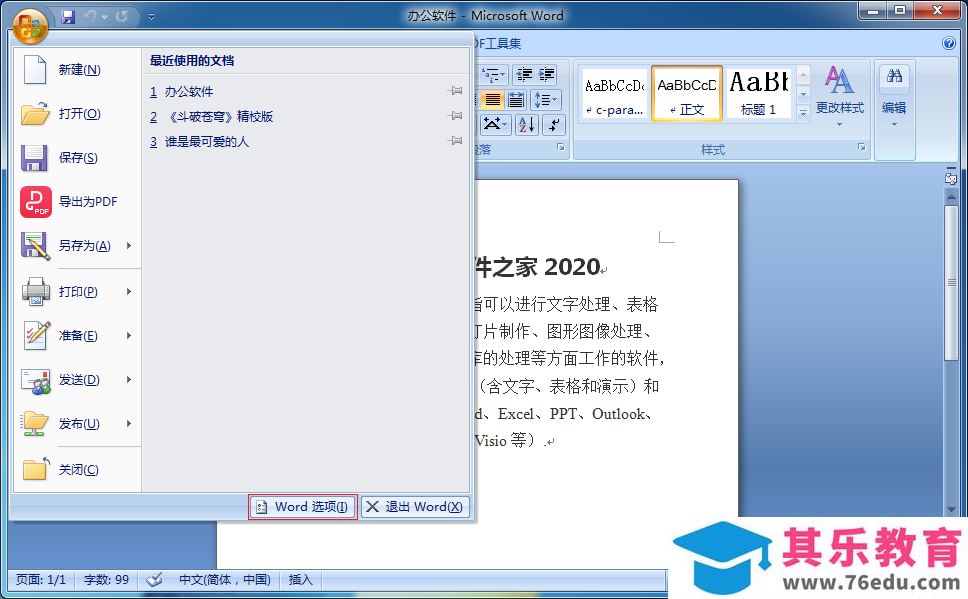Open the paragraph (段落) dialog launcher
This screenshot has width=968, height=599.
click(x=561, y=148)
